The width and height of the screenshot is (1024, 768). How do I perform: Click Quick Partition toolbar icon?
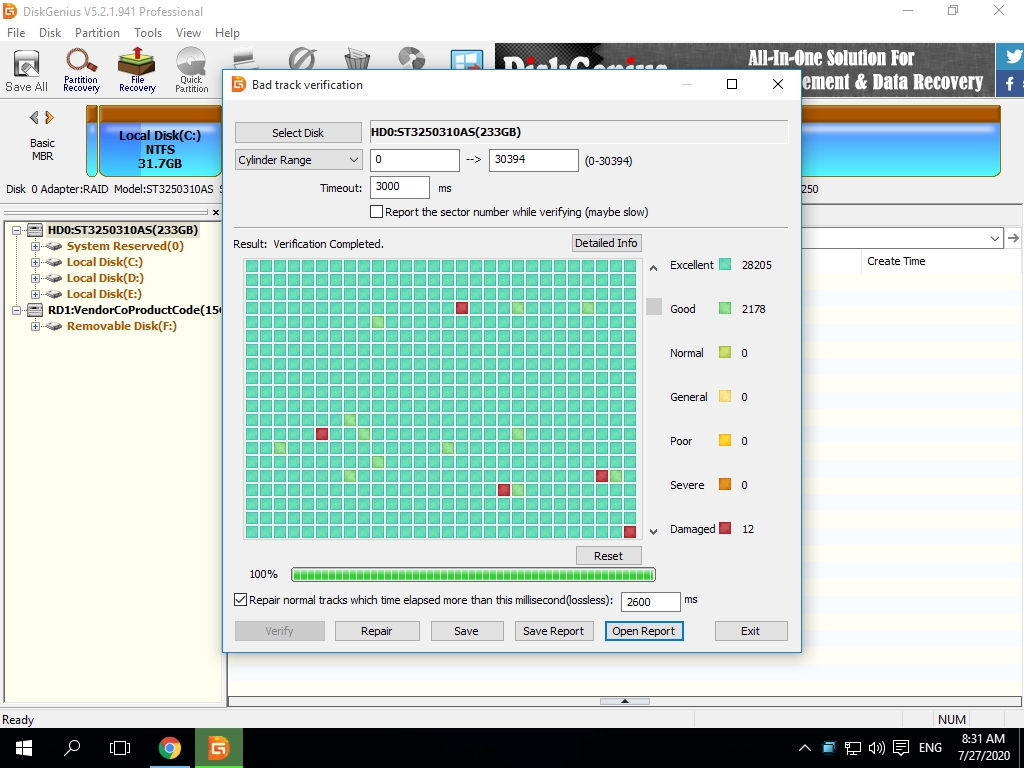click(191, 71)
